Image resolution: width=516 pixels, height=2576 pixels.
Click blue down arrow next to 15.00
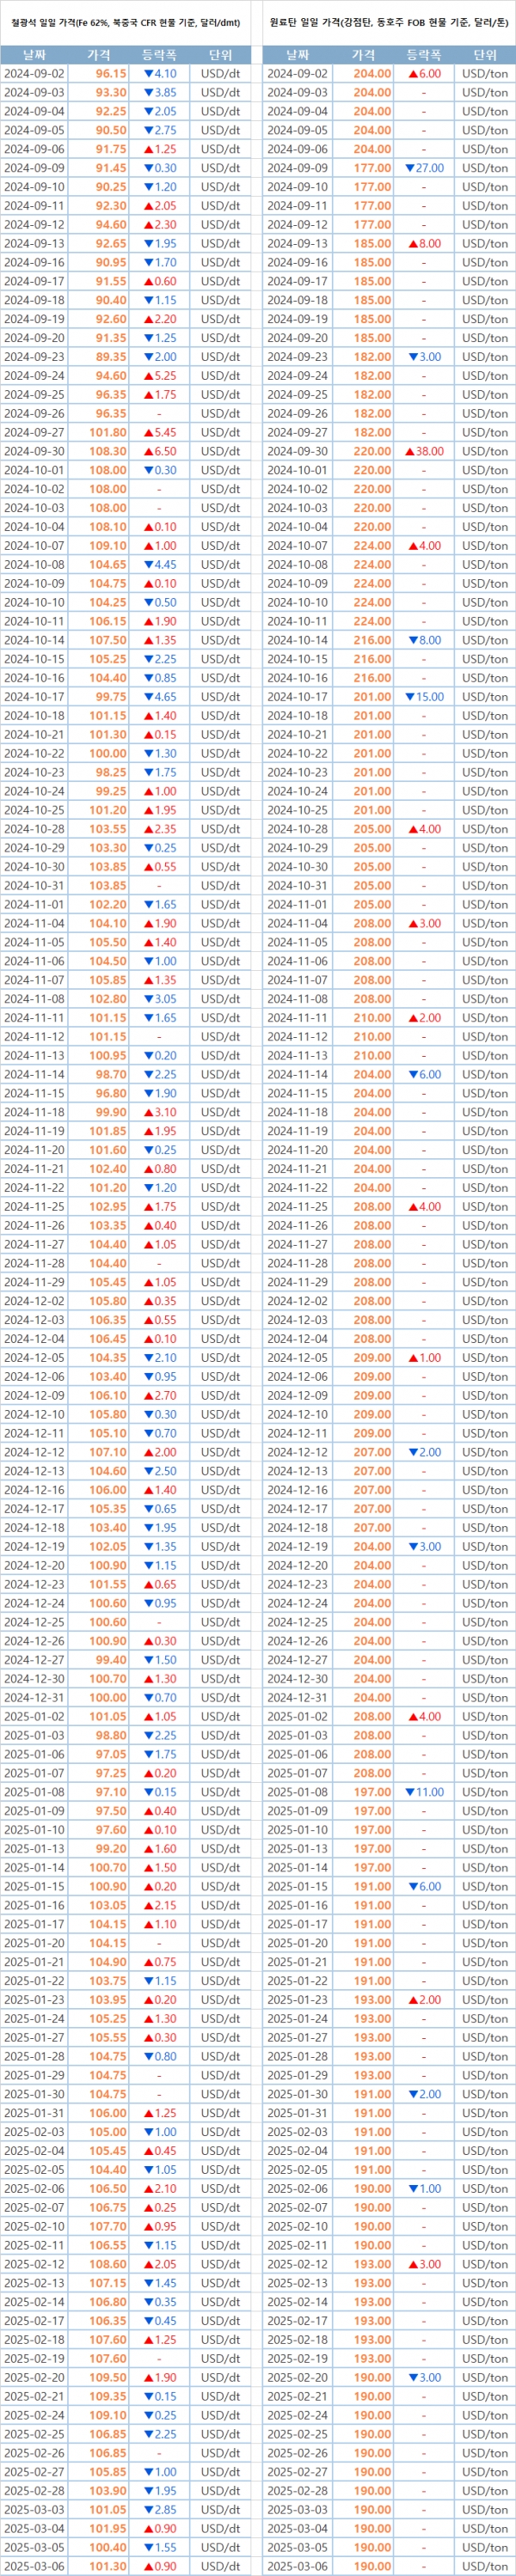click(410, 697)
